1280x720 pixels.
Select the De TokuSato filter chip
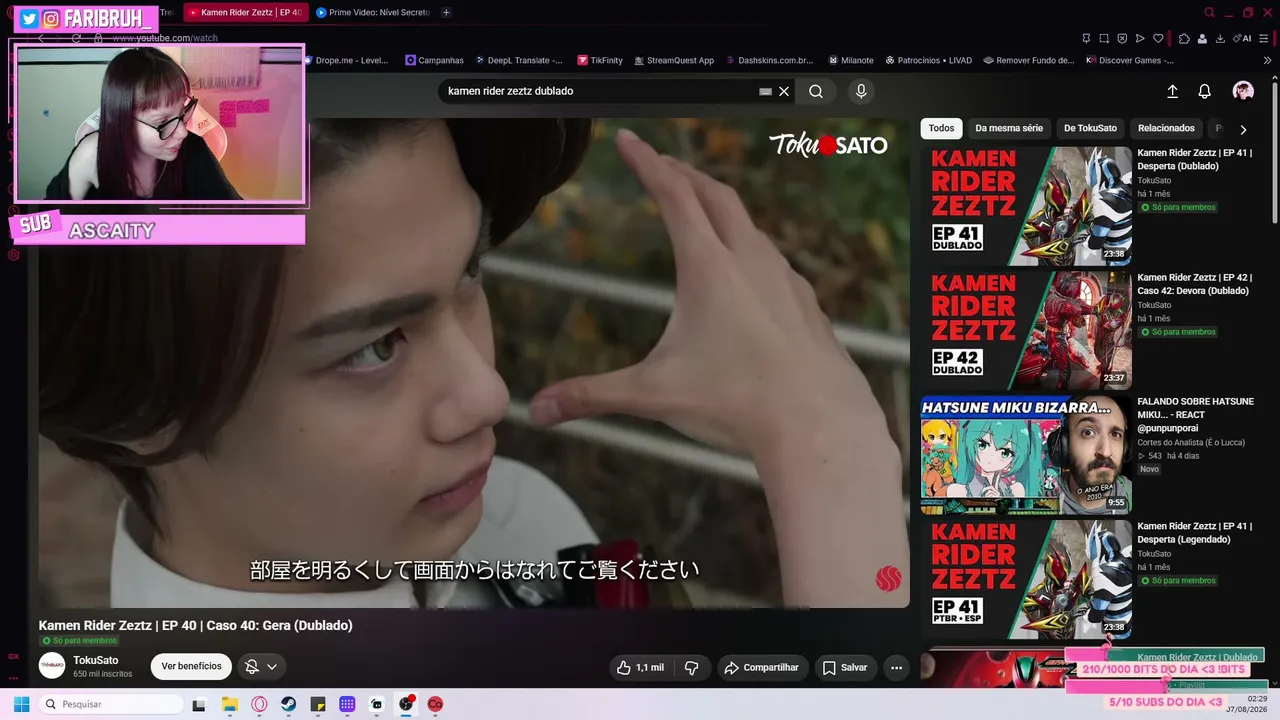[x=1090, y=128]
